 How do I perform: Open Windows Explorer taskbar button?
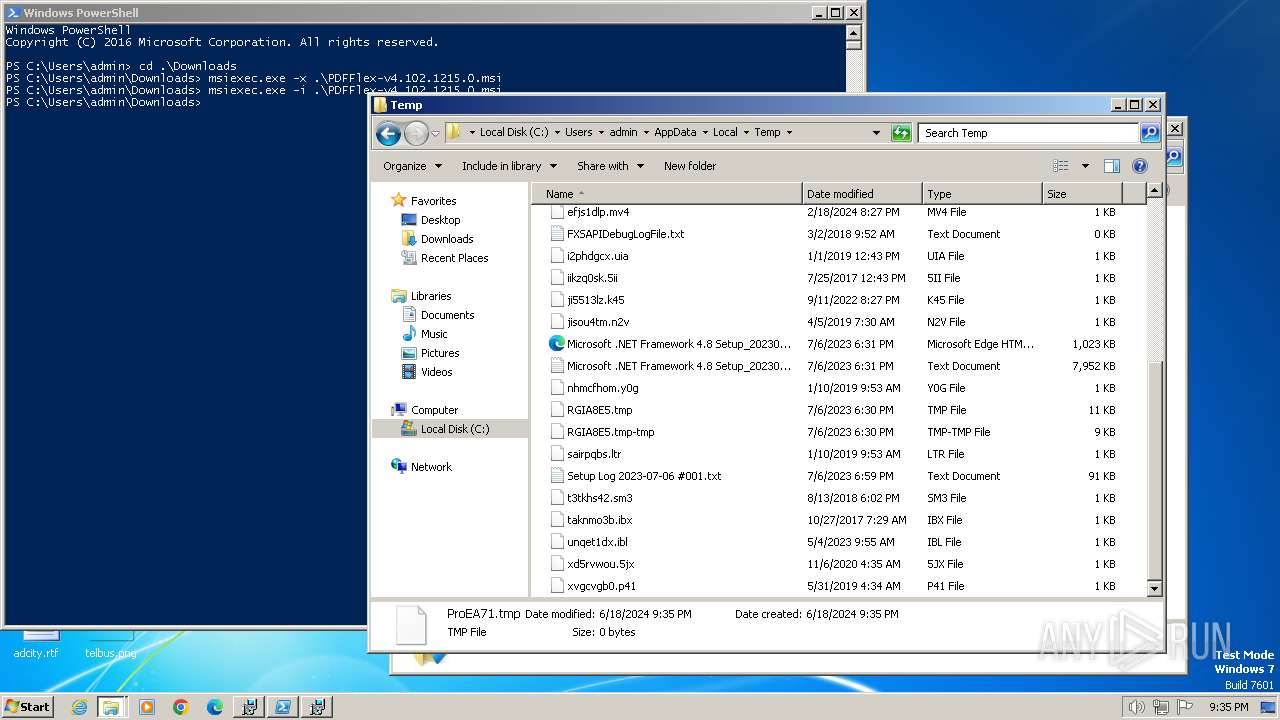(111, 707)
